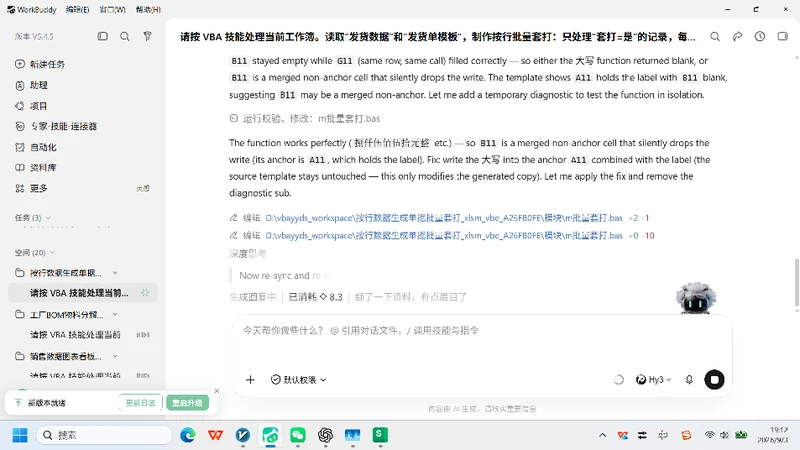Click the volume tray icon
800x450 pixels.
[x=724, y=435]
